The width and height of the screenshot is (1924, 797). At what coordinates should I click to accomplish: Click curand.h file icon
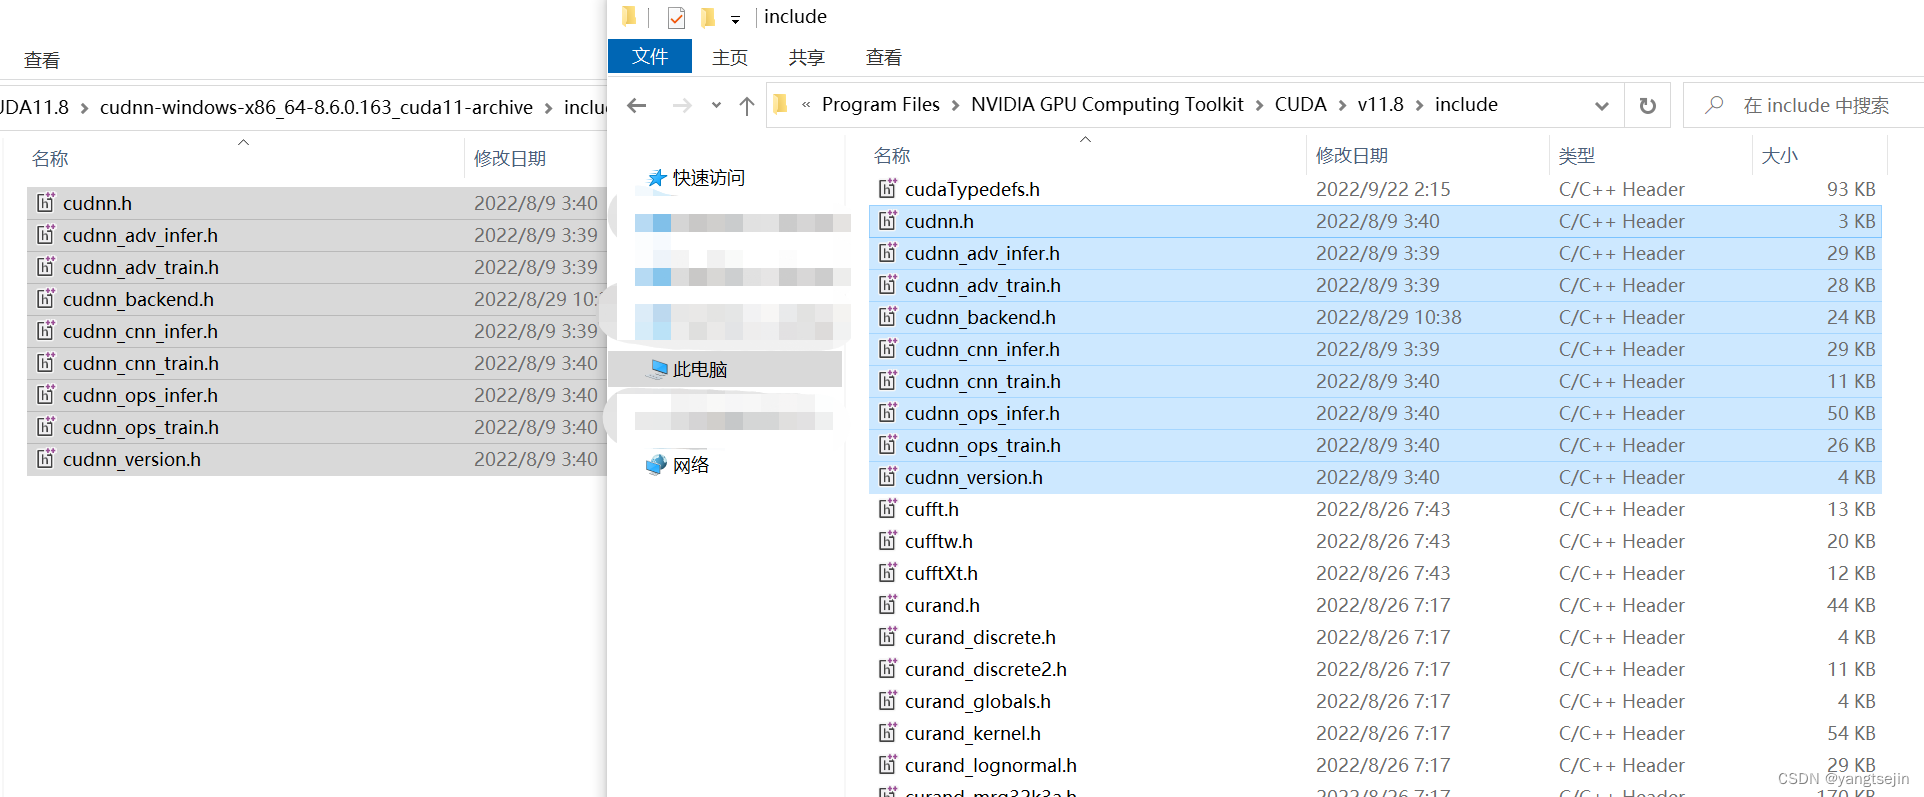tap(887, 604)
